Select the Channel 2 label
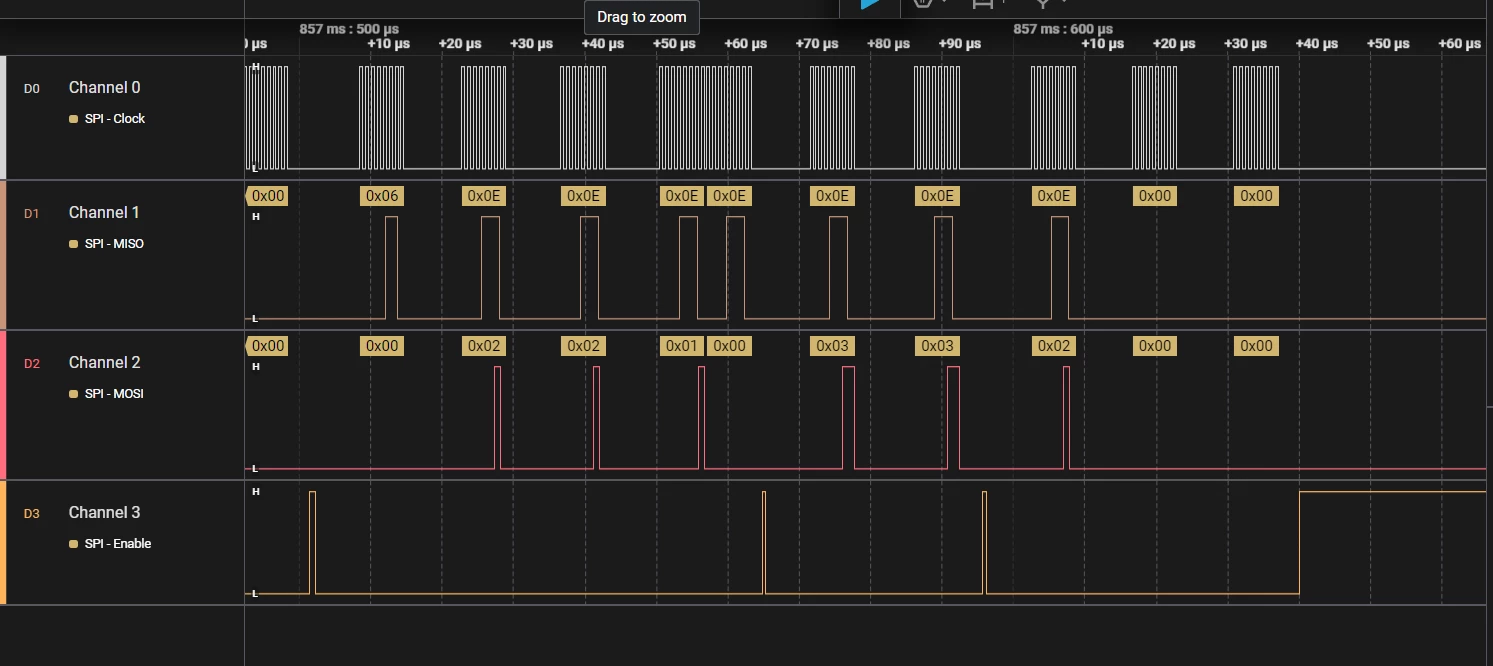This screenshot has width=1493, height=666. (x=104, y=363)
